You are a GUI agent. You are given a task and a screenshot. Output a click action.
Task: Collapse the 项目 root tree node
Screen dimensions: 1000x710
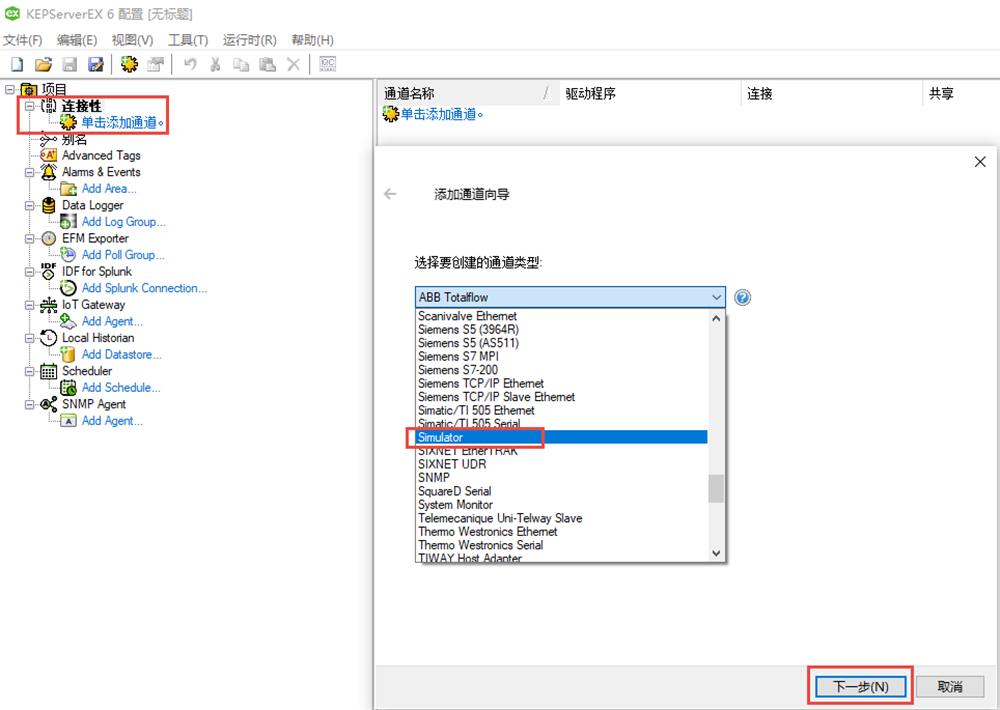(10, 89)
